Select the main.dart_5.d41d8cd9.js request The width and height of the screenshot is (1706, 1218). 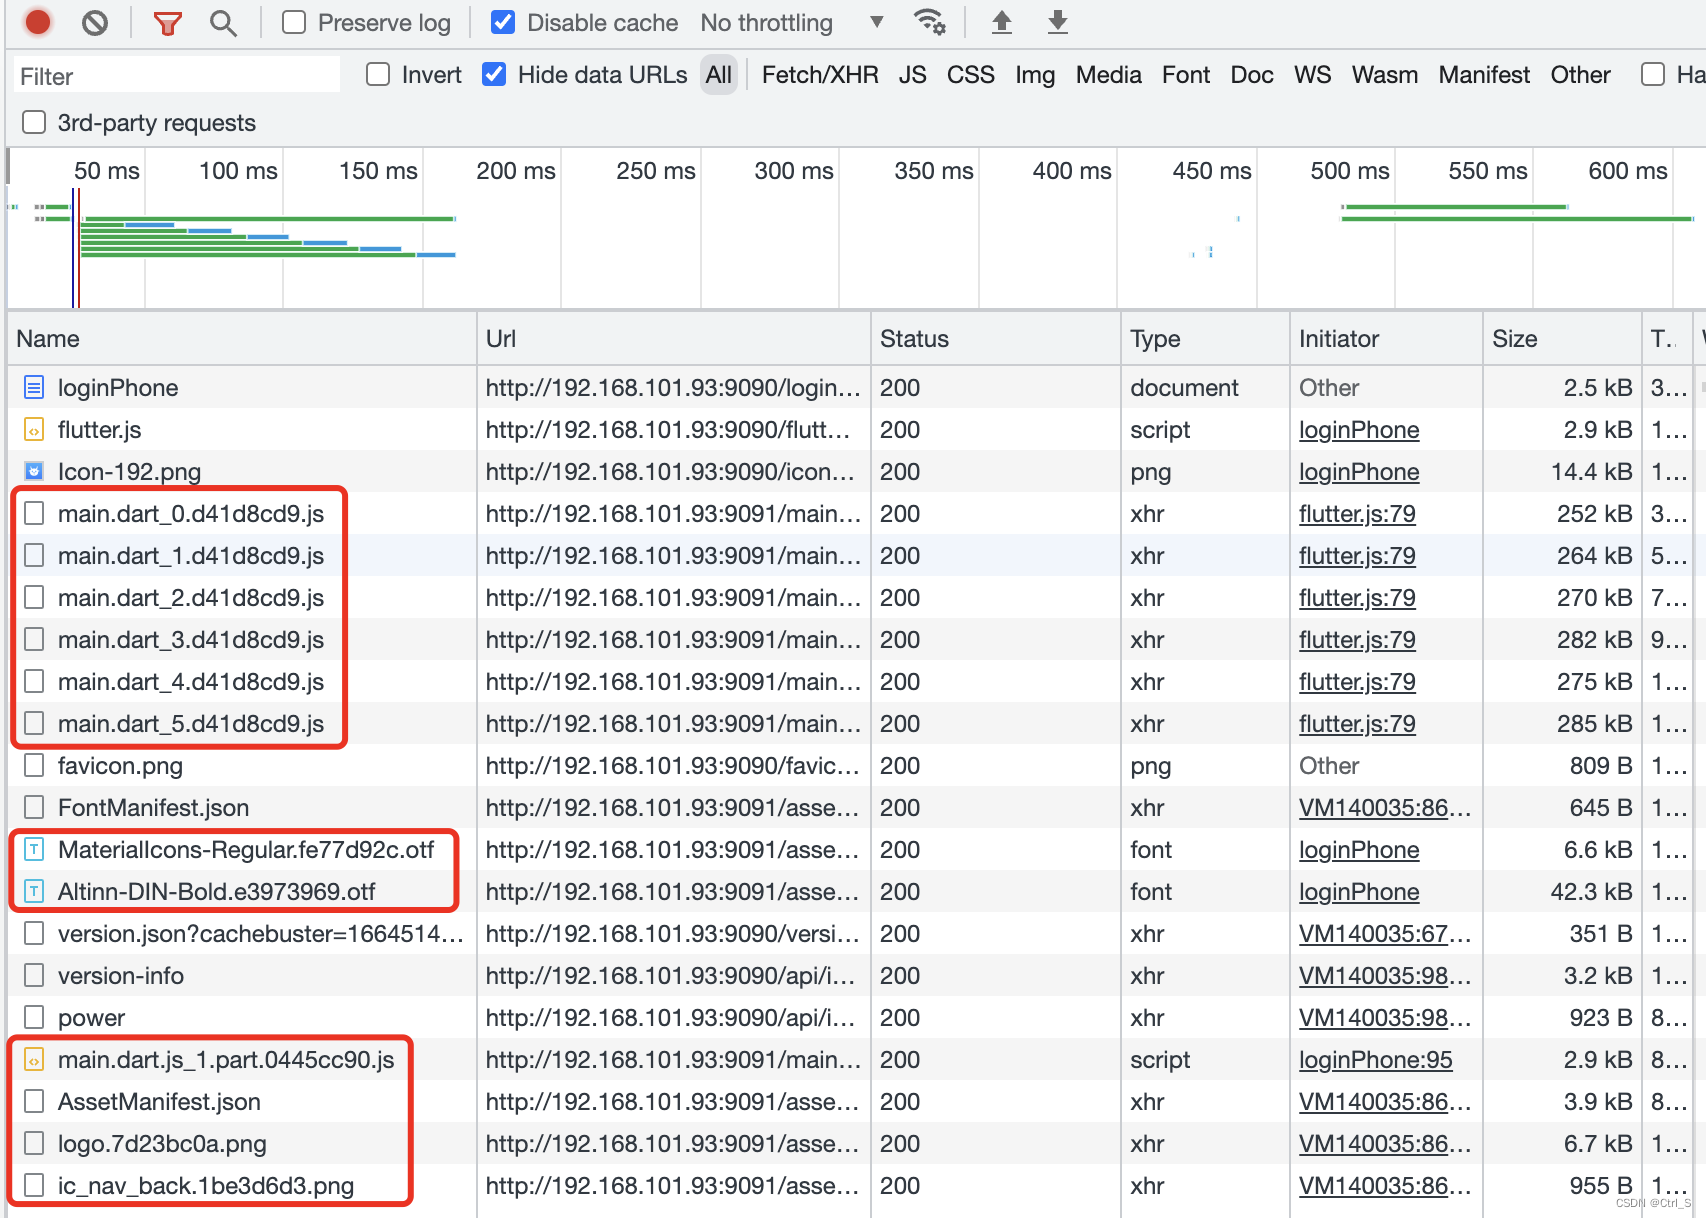coord(190,724)
